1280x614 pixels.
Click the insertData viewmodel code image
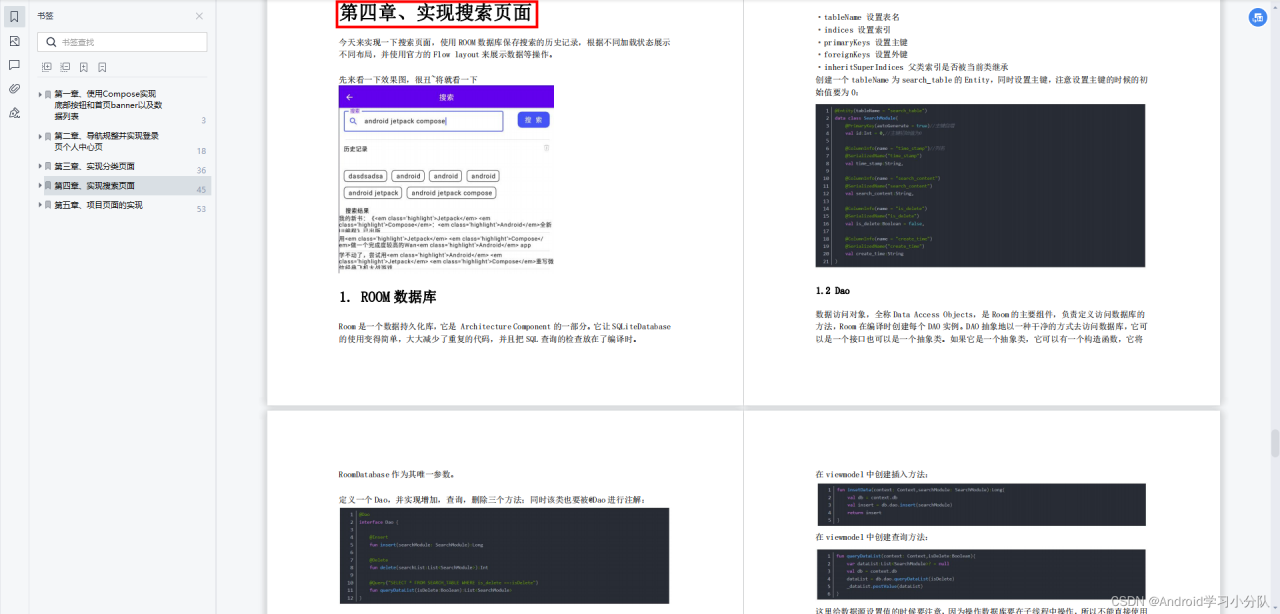(x=980, y=505)
